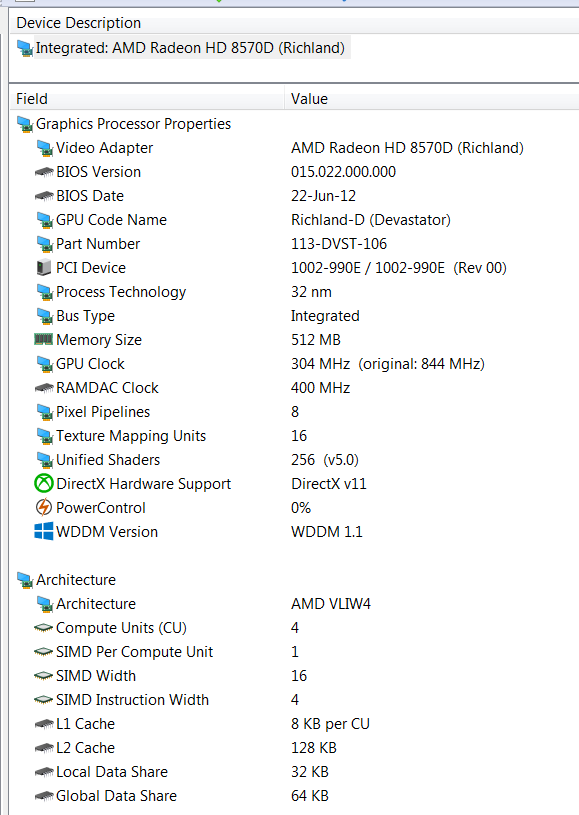Click the Video Adapter row icon
The height and width of the screenshot is (815, 579).
(45, 148)
